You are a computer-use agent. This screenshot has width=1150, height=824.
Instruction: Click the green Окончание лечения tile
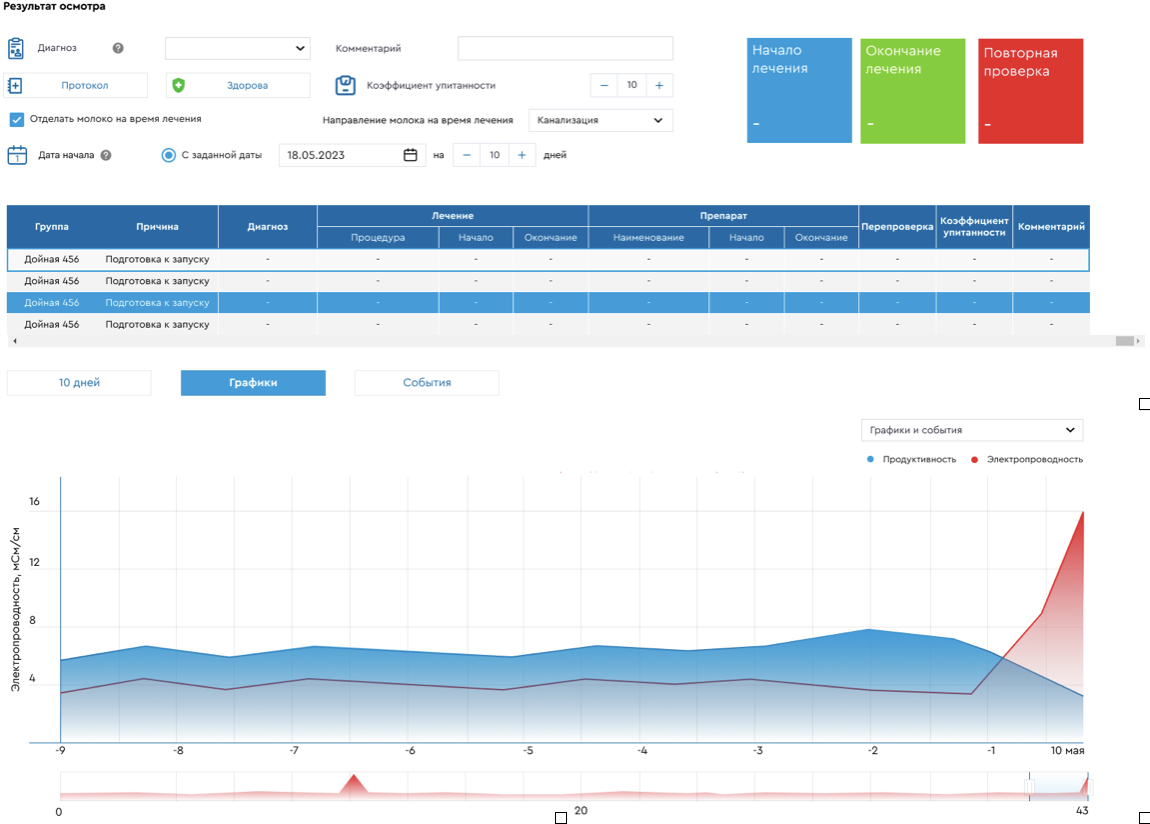point(913,91)
